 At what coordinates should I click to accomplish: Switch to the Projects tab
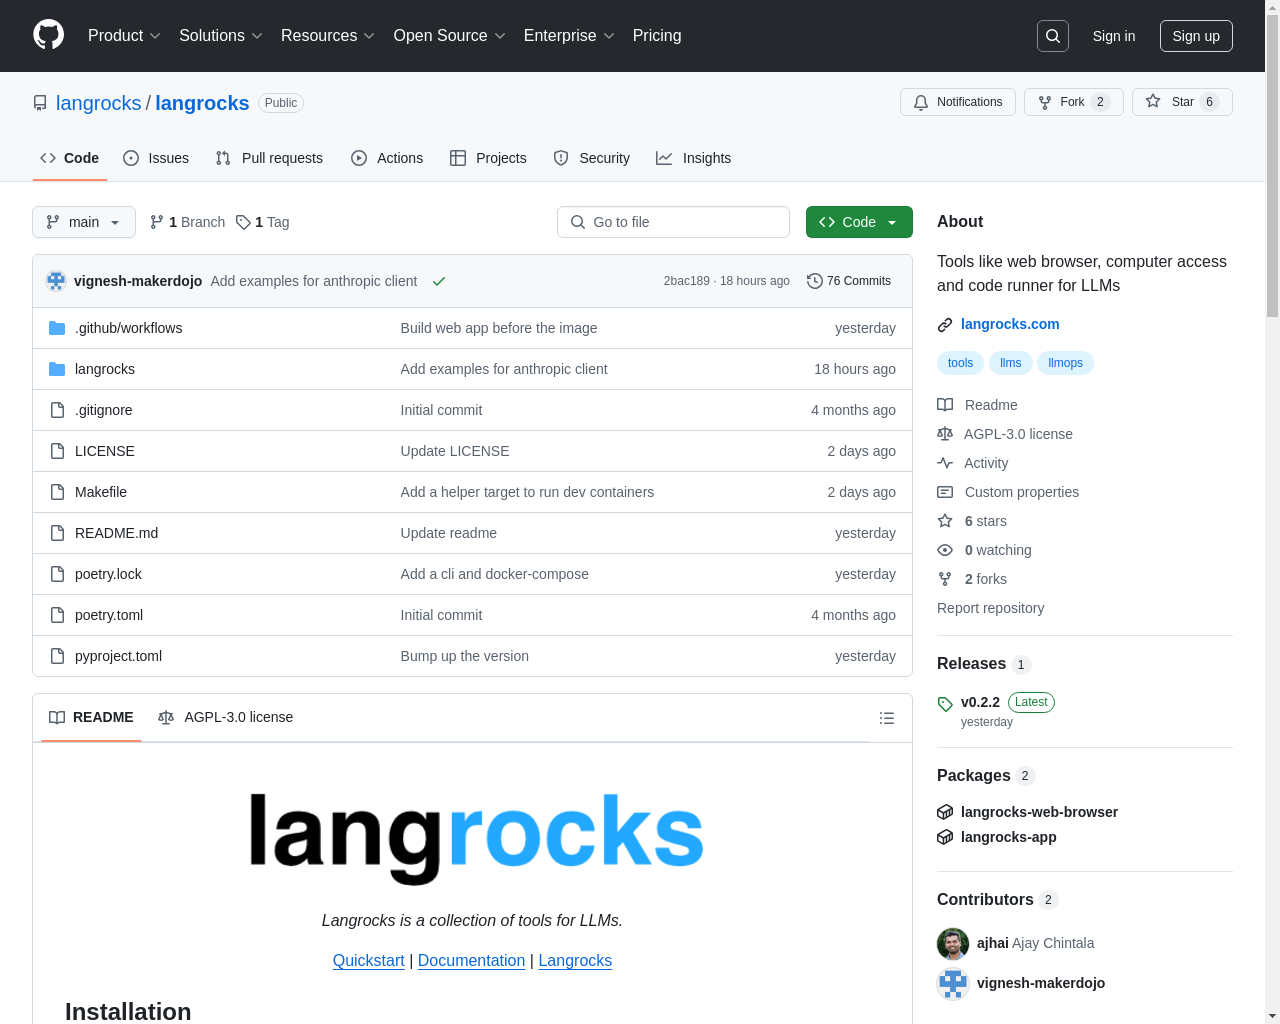click(x=488, y=158)
